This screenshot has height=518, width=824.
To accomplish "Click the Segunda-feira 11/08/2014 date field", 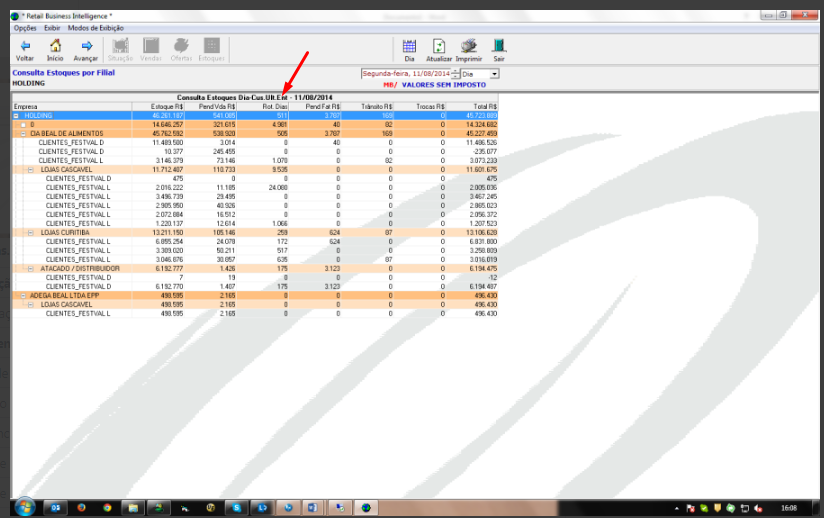I will 406,74.
